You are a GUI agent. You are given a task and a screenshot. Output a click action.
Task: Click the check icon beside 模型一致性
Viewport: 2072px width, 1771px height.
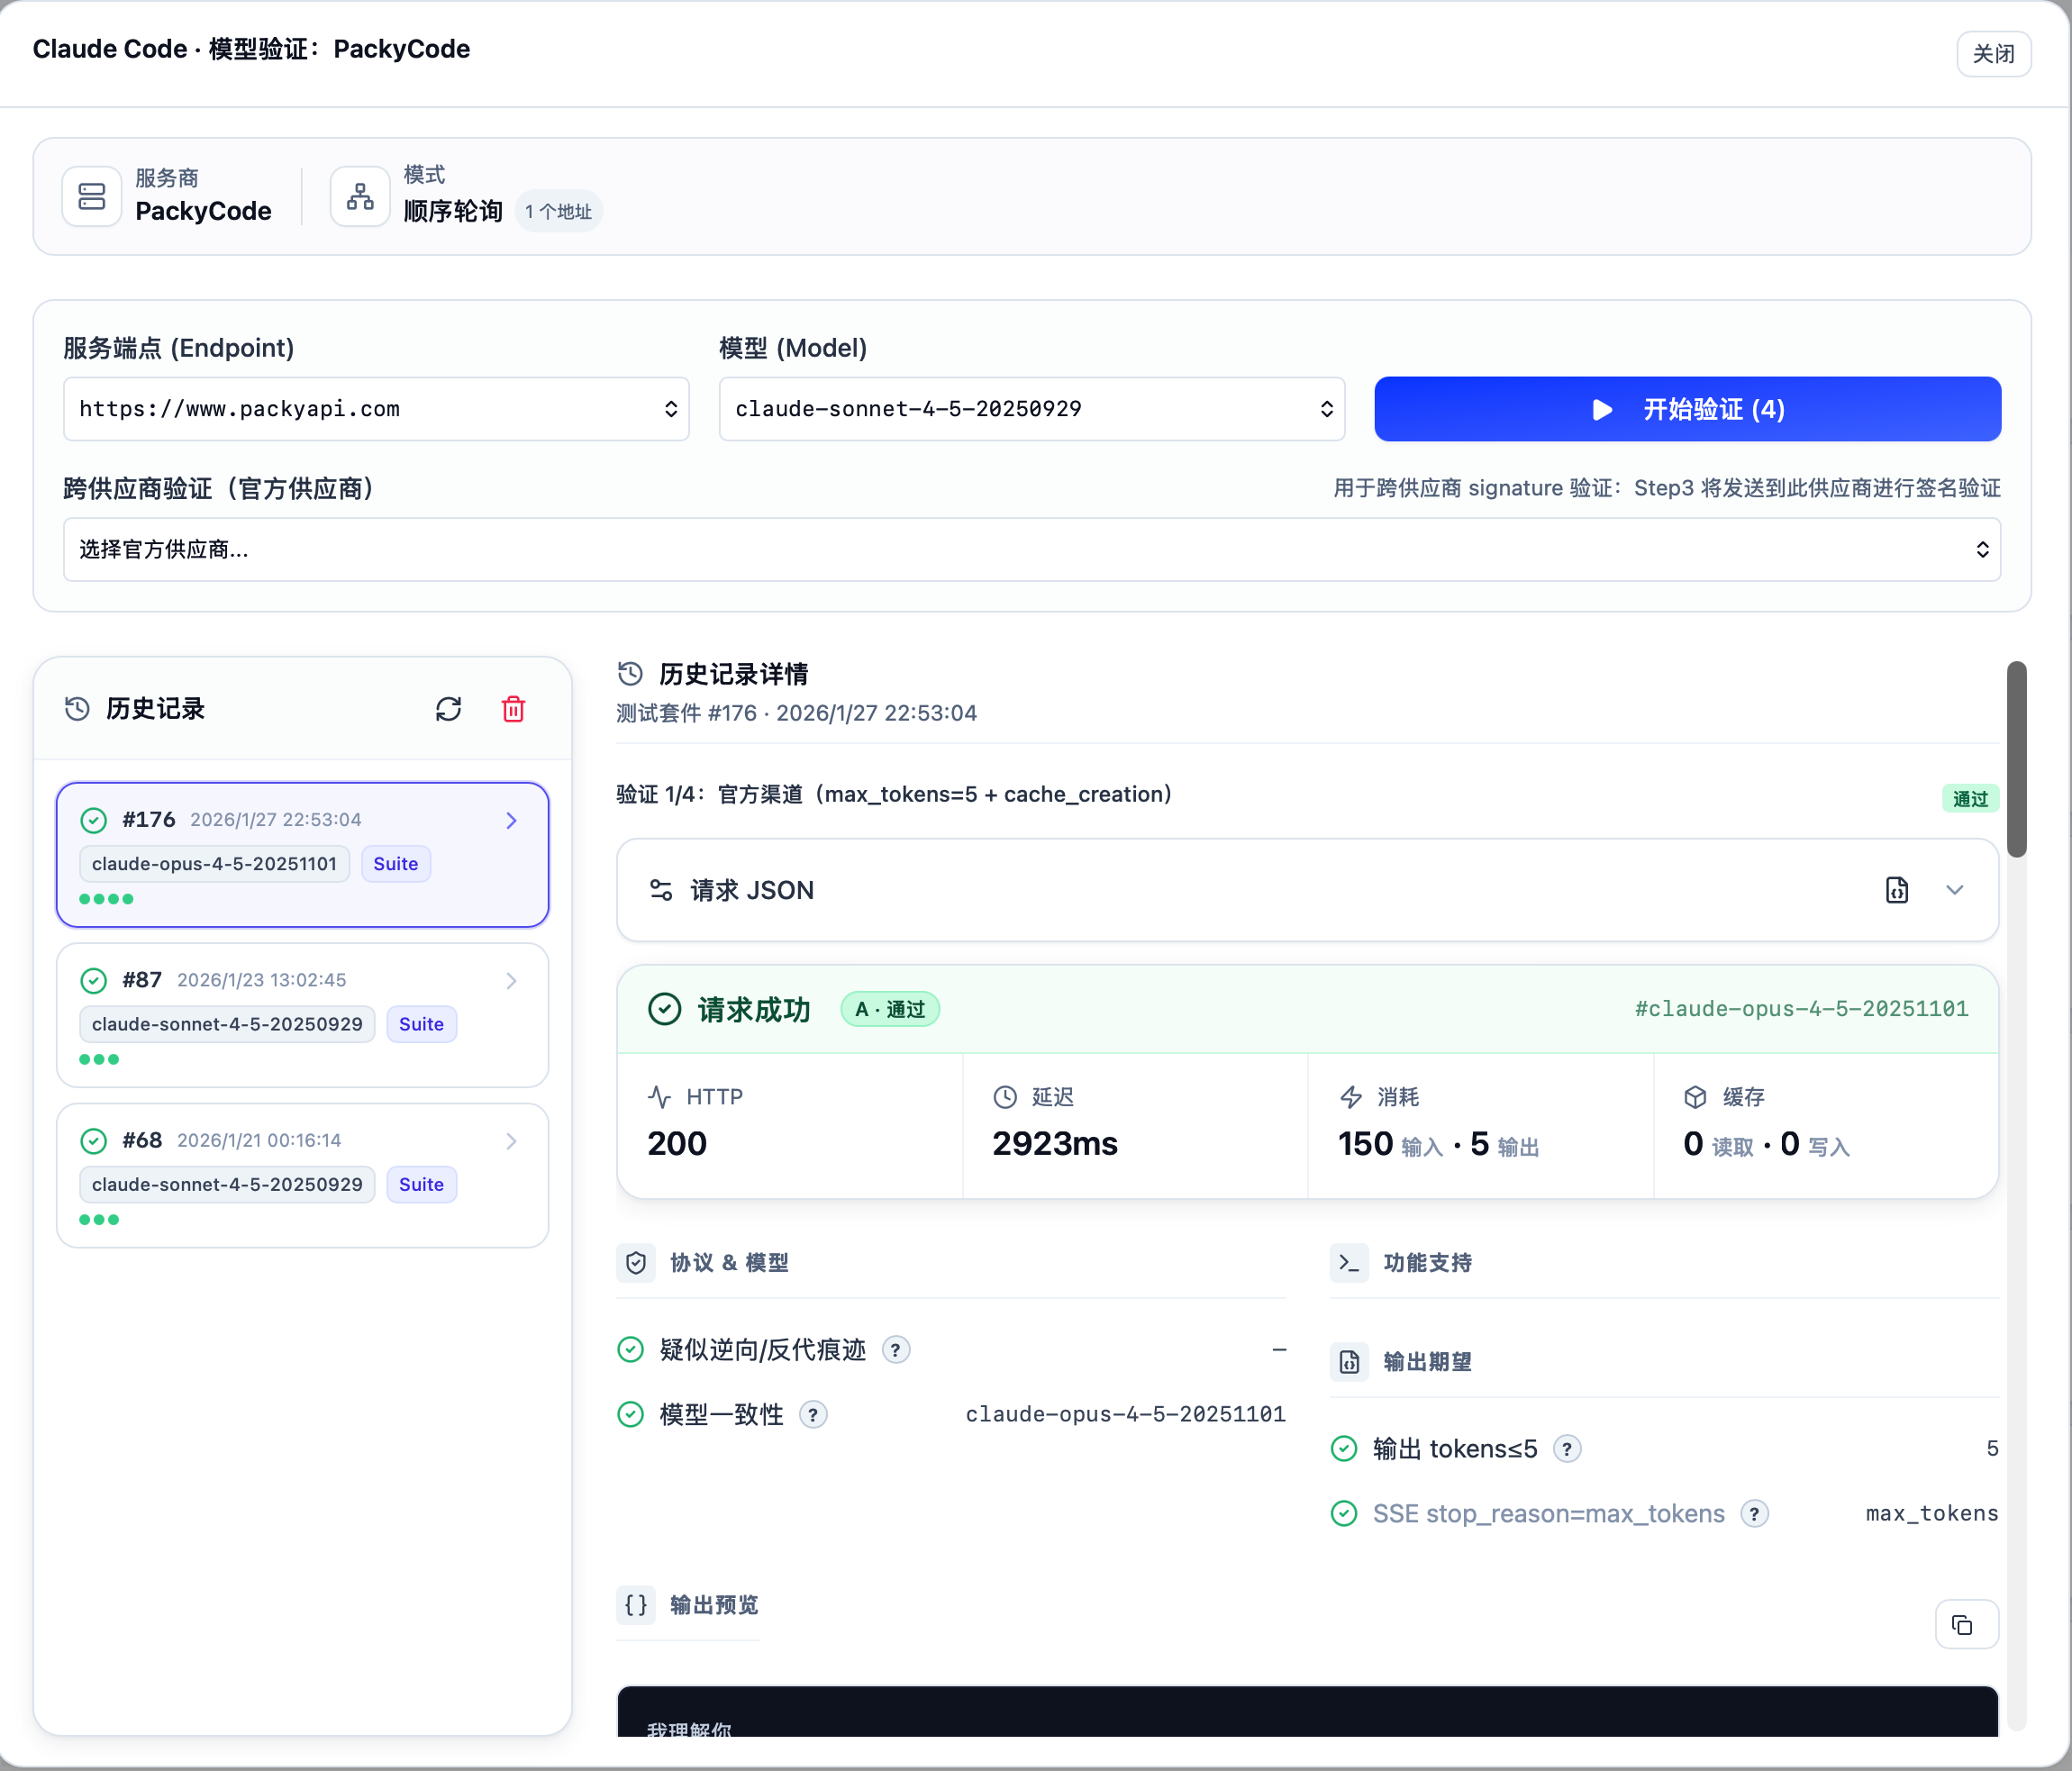click(631, 1415)
